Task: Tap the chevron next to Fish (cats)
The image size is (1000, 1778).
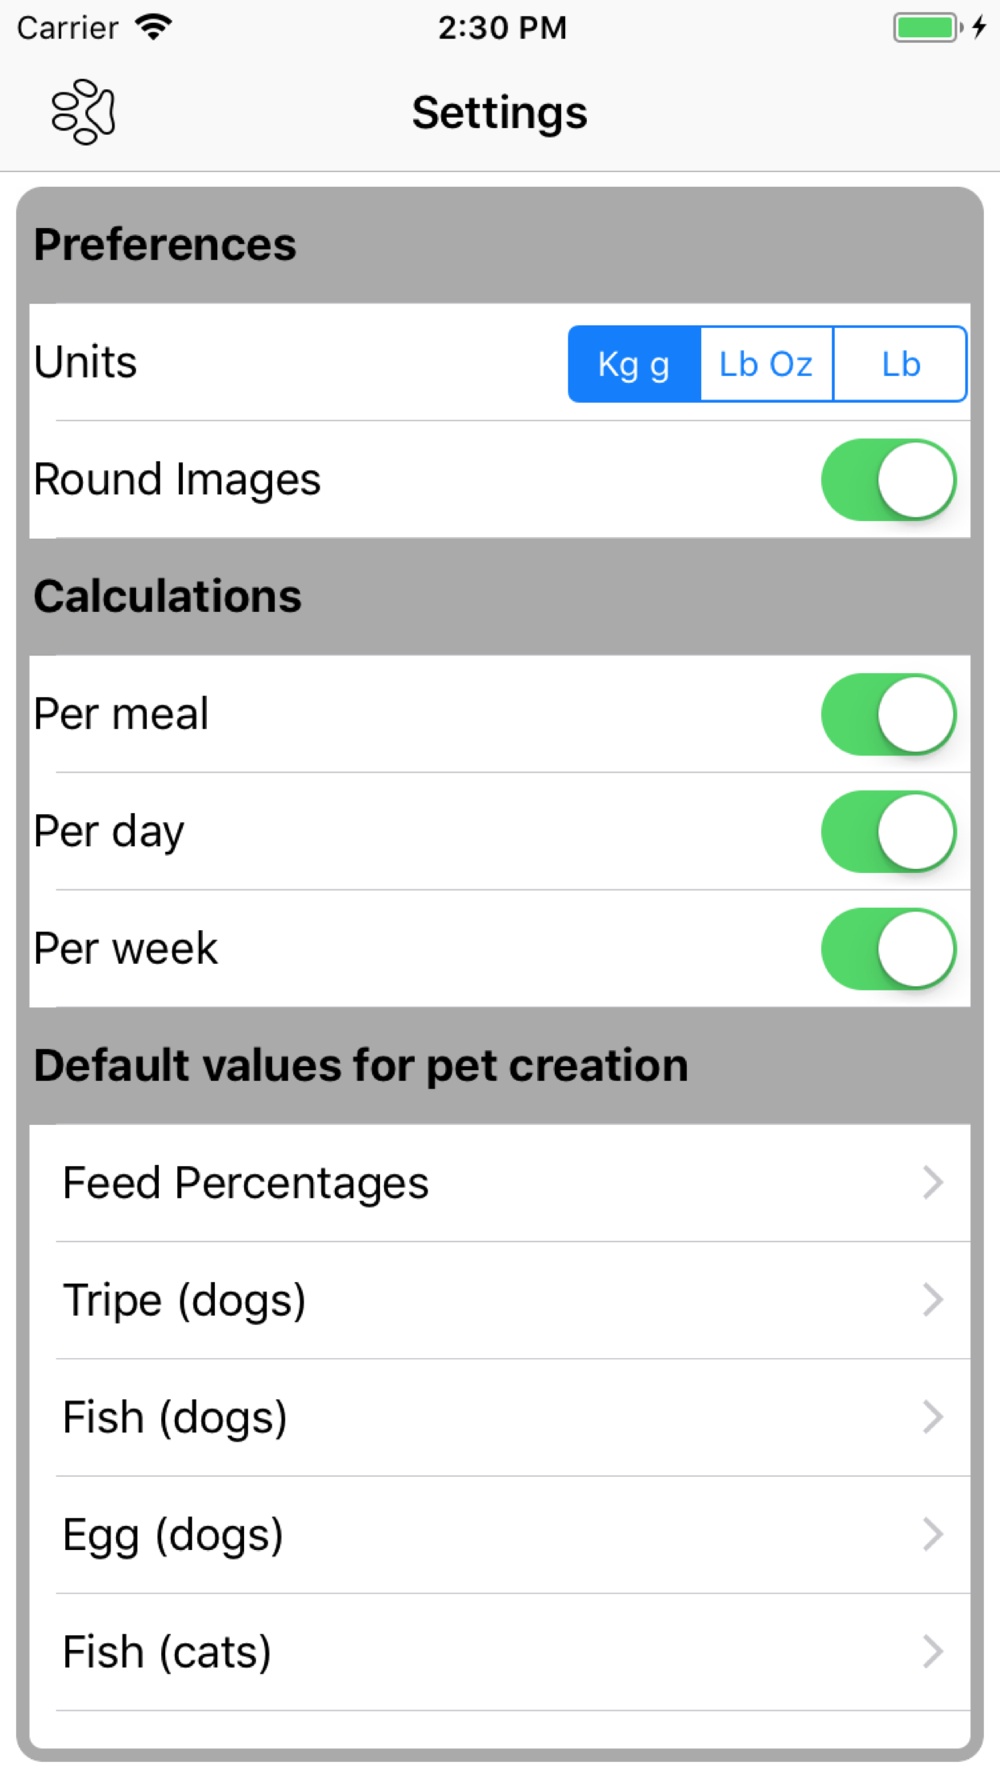Action: (932, 1652)
